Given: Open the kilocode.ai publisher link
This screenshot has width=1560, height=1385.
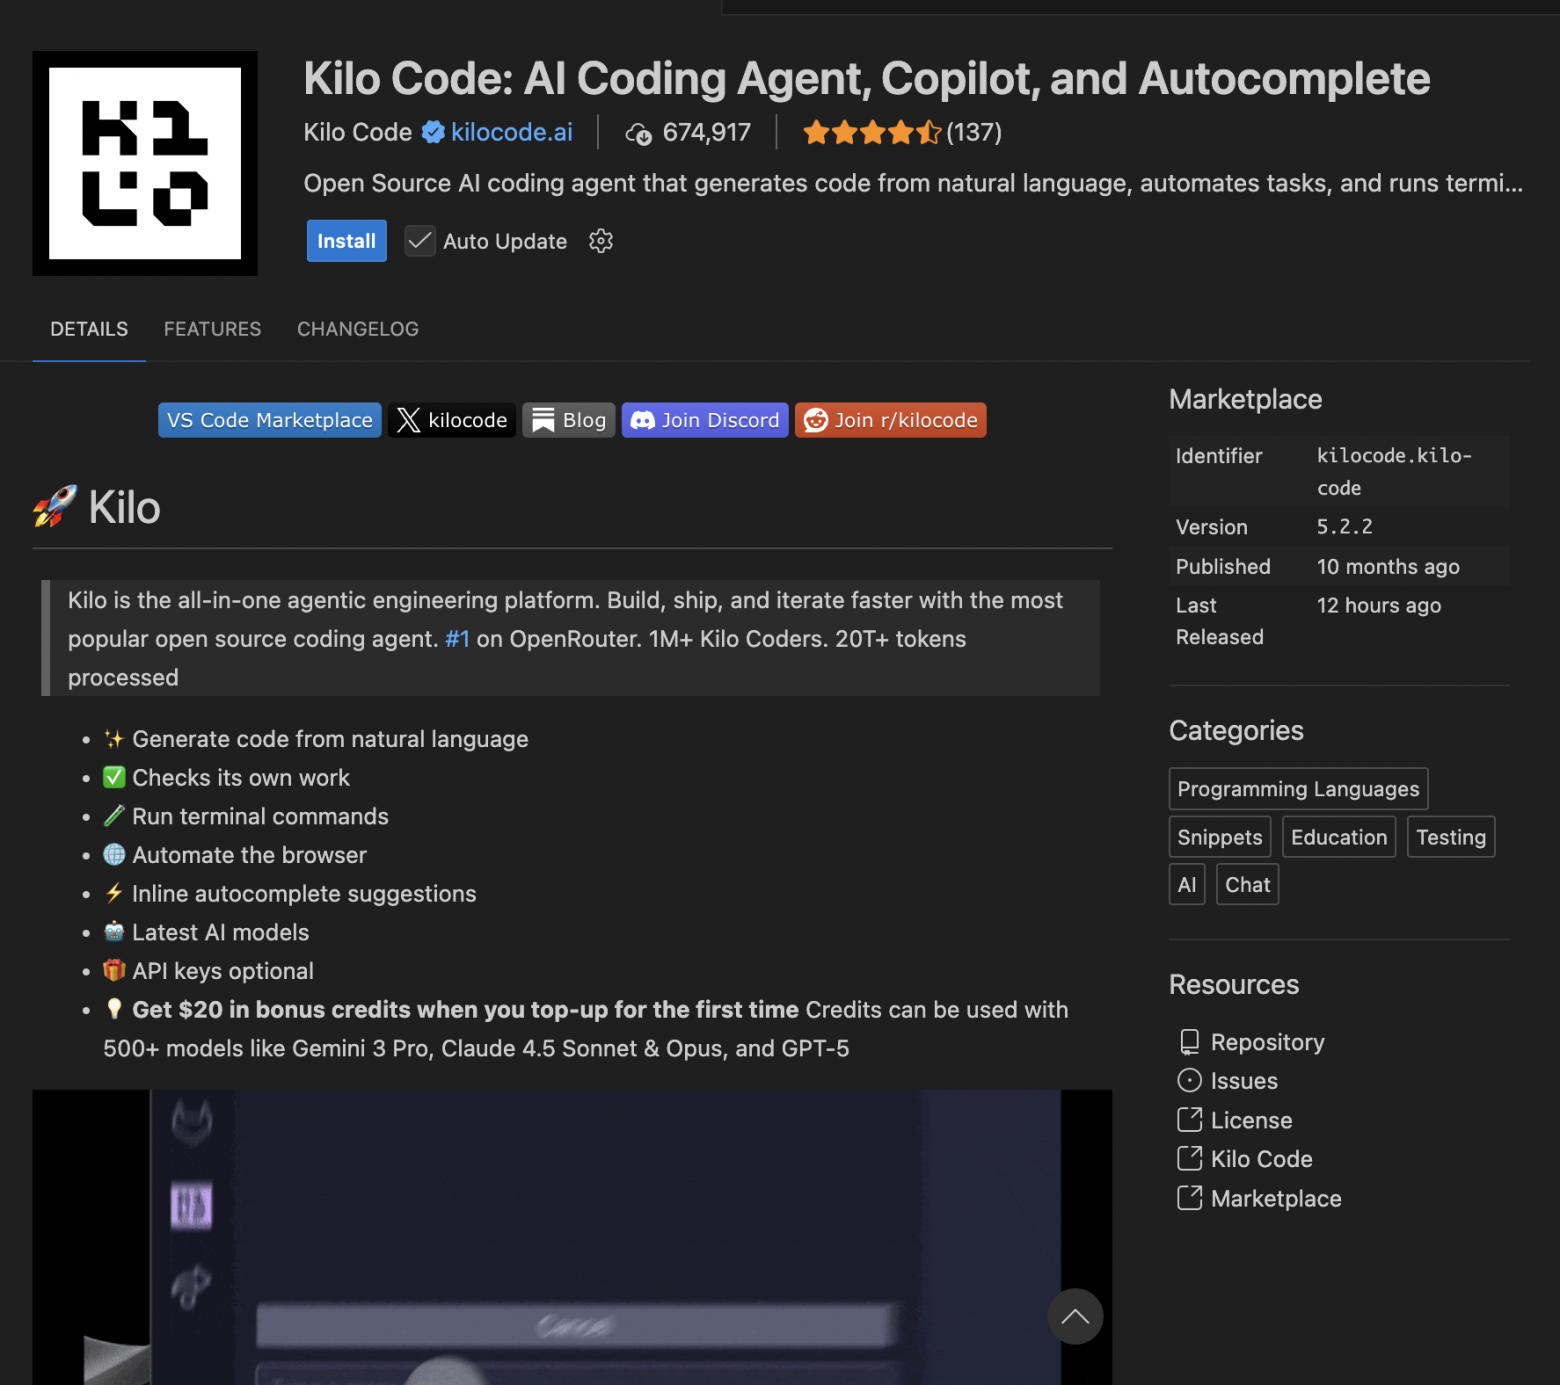Looking at the screenshot, I should tap(511, 131).
